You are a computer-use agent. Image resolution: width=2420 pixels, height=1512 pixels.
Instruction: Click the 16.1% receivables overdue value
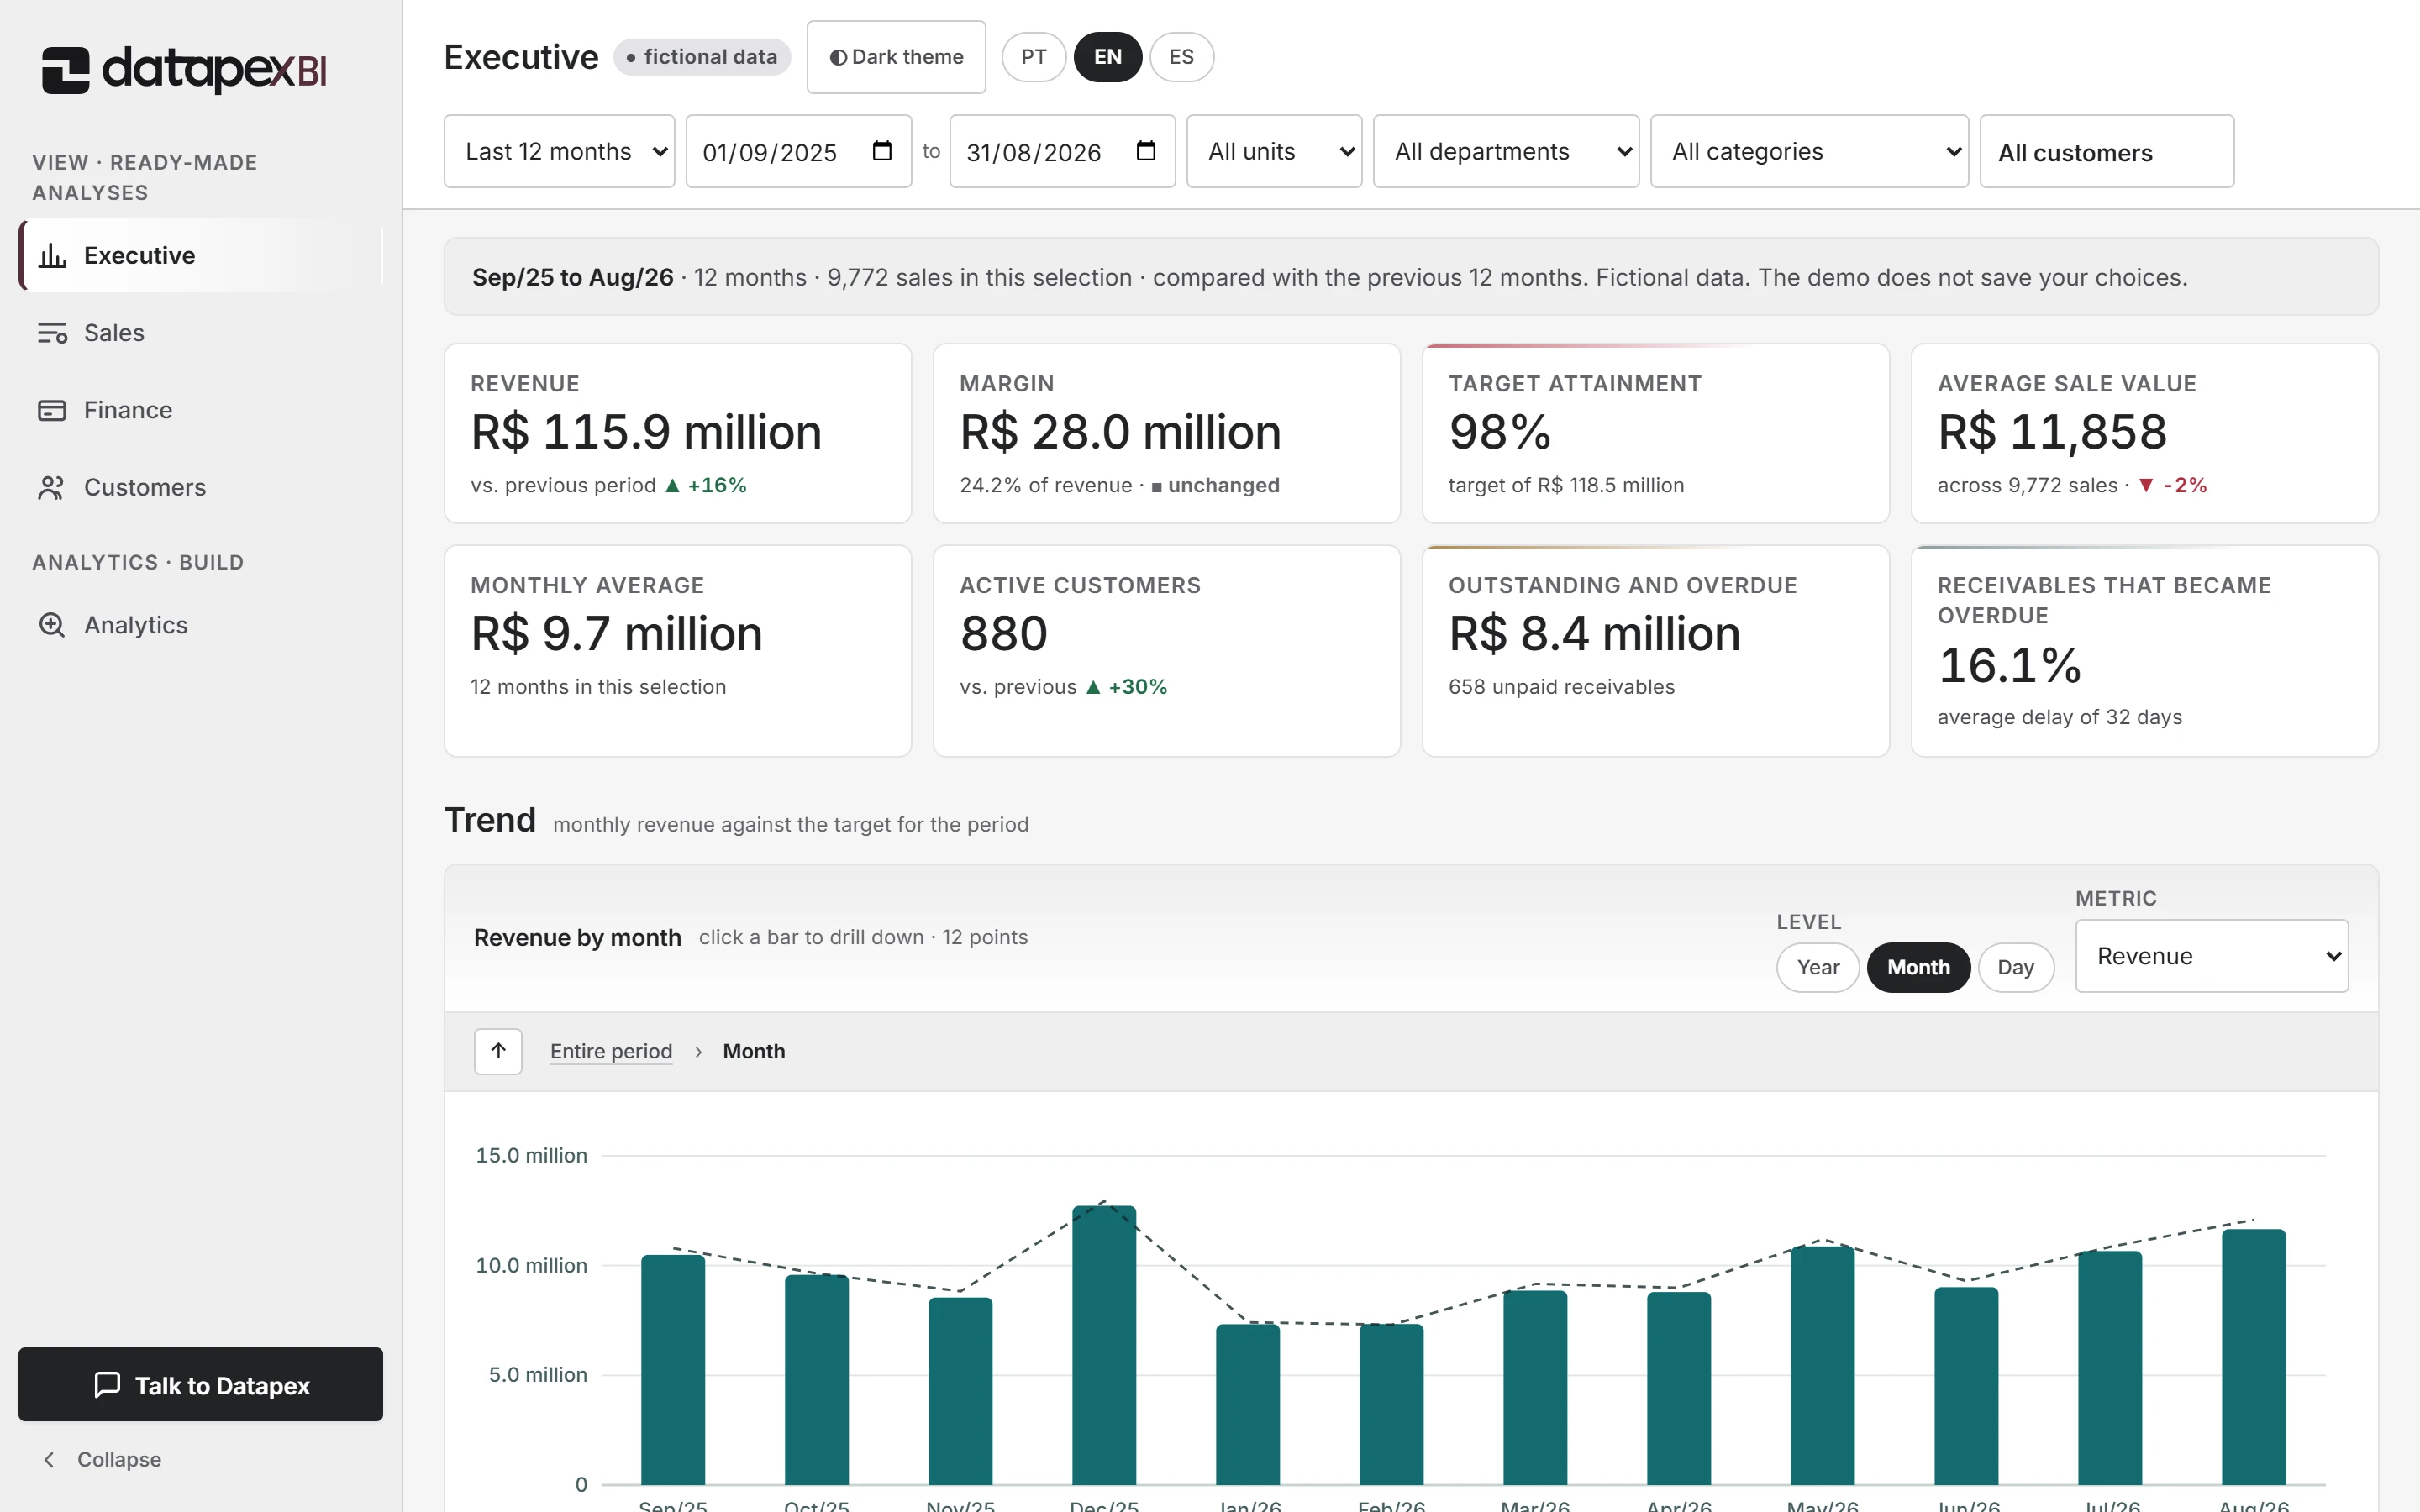(2010, 665)
